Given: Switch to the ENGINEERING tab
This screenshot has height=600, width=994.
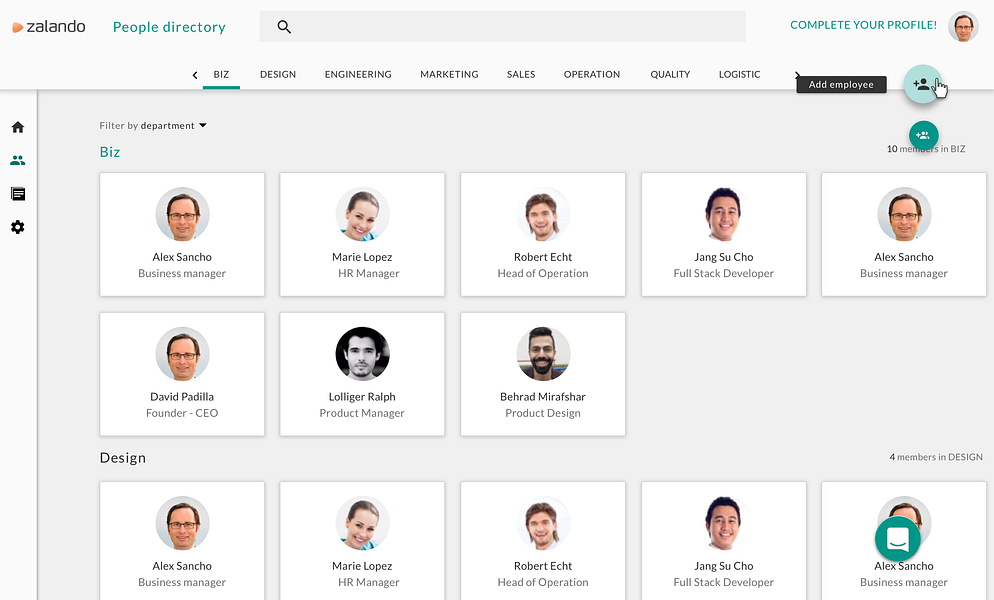Looking at the screenshot, I should click(358, 74).
